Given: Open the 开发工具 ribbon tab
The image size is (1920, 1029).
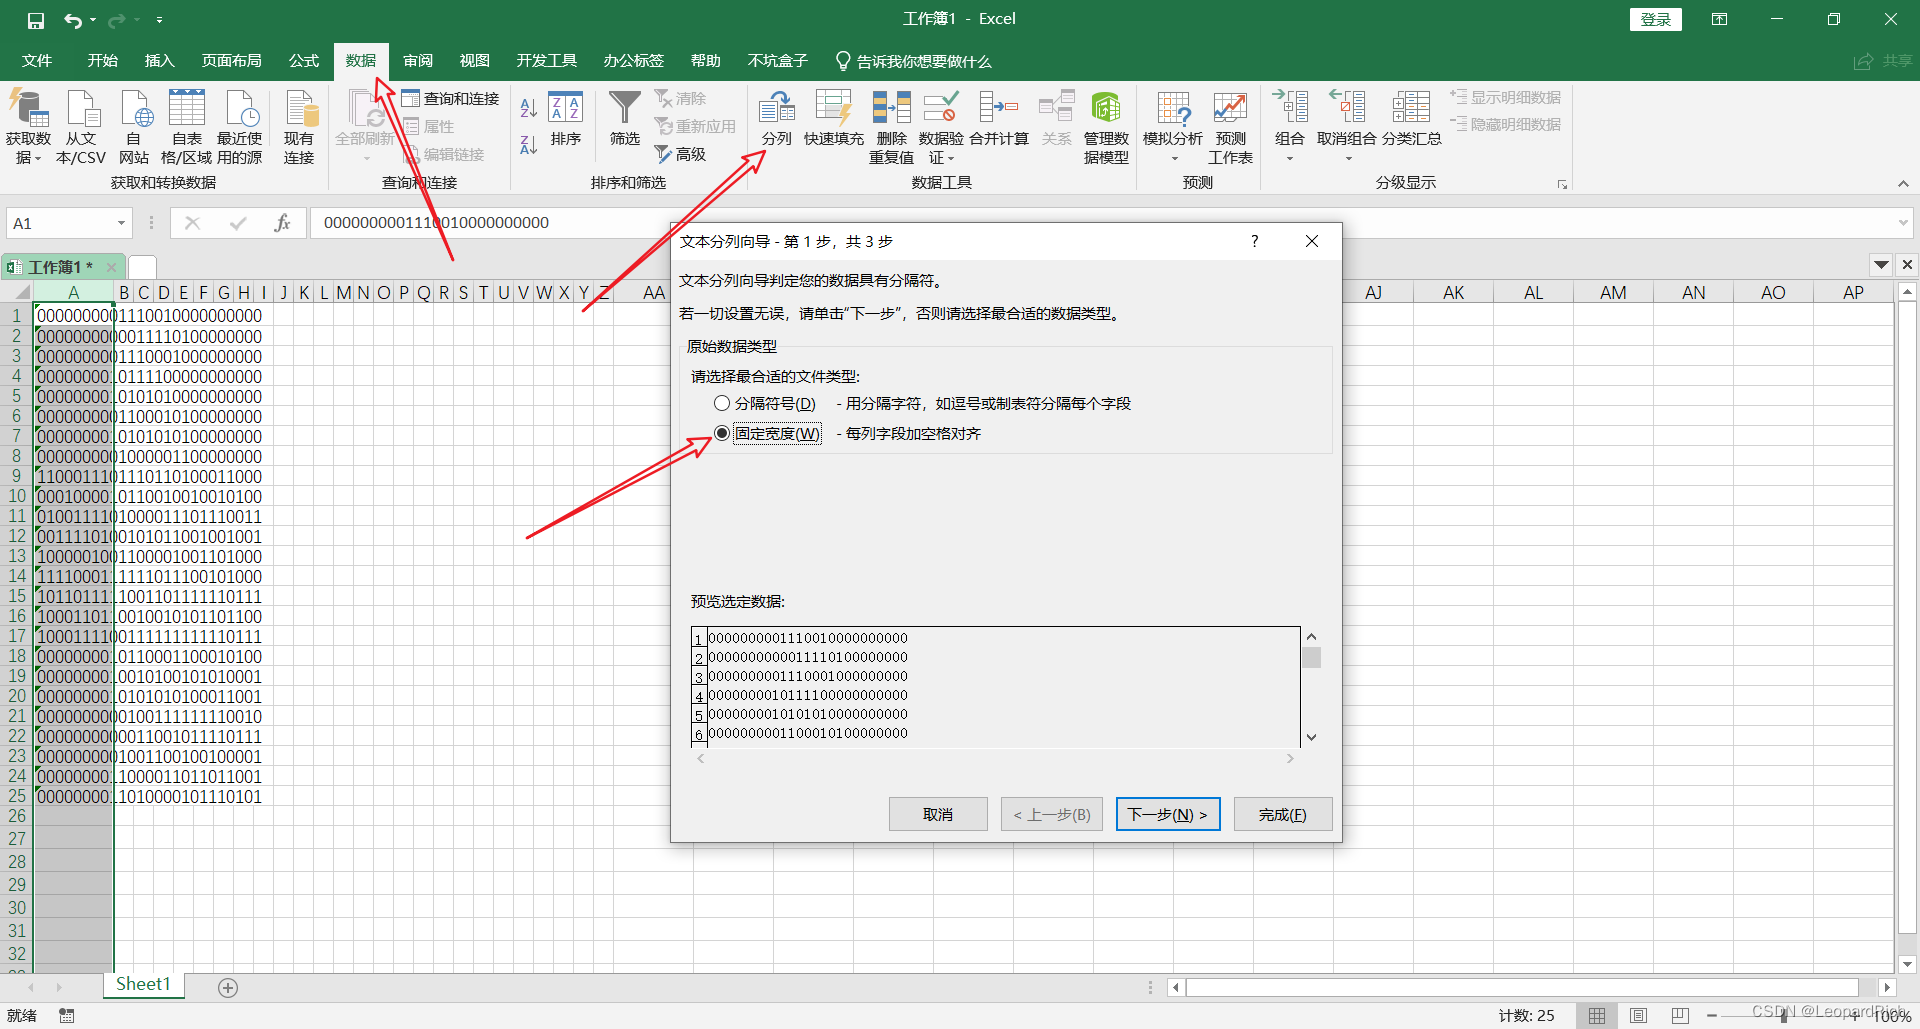Looking at the screenshot, I should (x=546, y=60).
